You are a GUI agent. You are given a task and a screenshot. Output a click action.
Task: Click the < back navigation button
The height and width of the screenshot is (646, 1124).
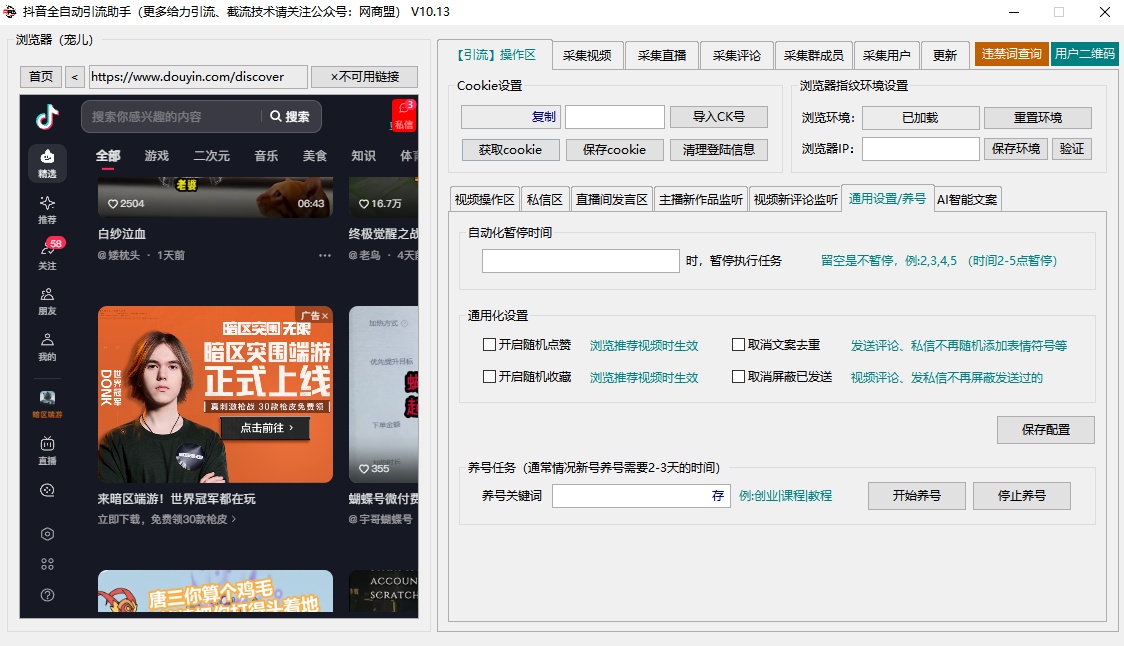click(75, 77)
